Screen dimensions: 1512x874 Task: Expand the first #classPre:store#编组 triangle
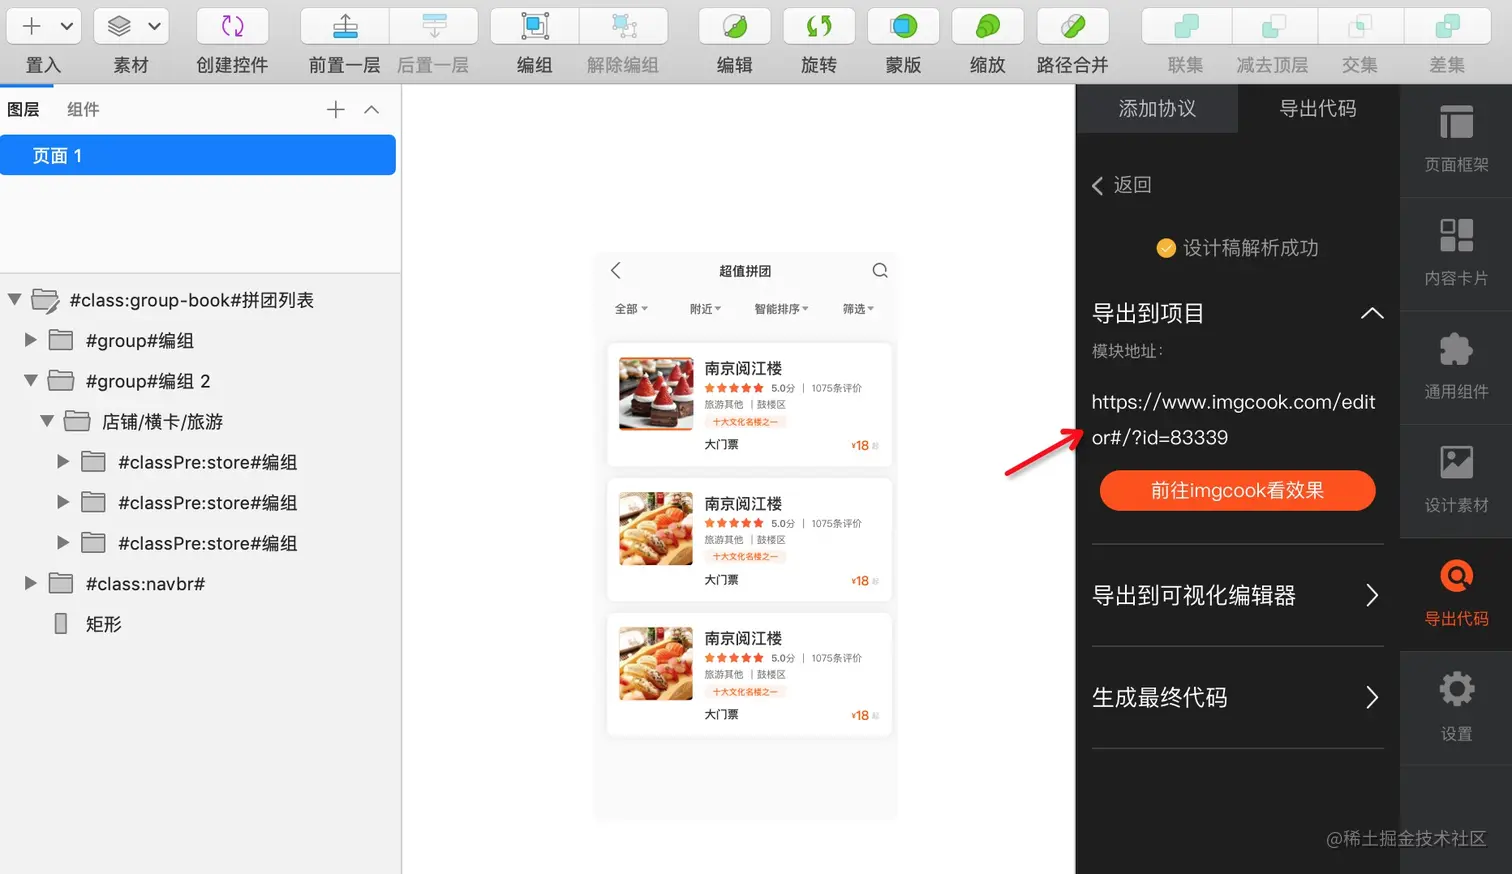[63, 462]
